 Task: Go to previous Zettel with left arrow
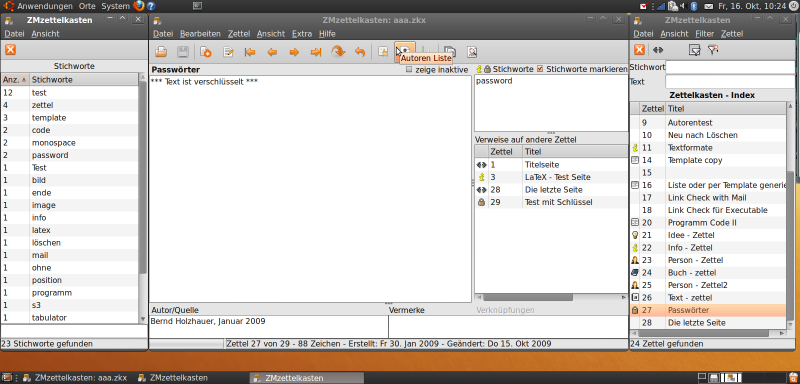tap(272, 52)
